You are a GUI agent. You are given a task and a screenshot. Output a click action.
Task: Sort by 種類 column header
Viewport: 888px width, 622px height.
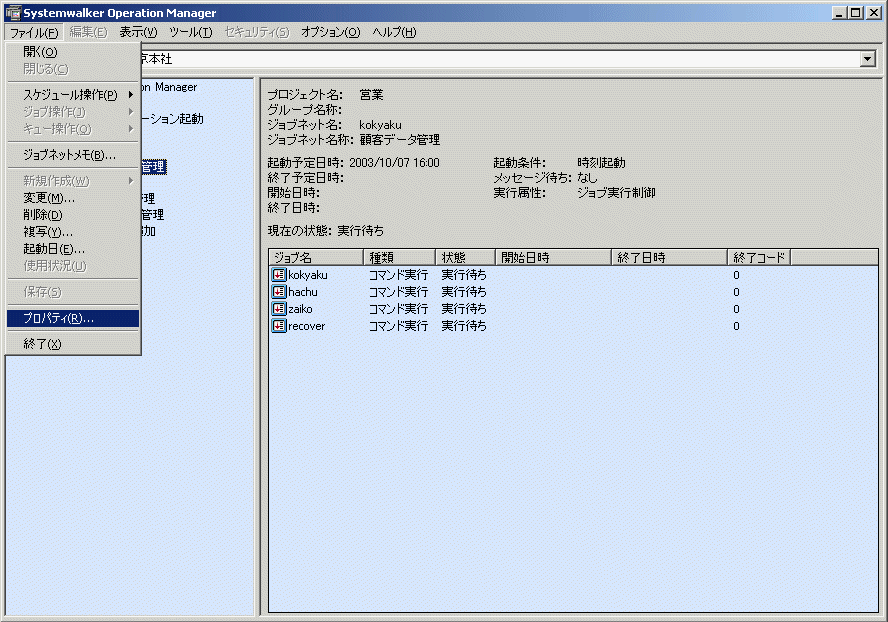(x=399, y=258)
